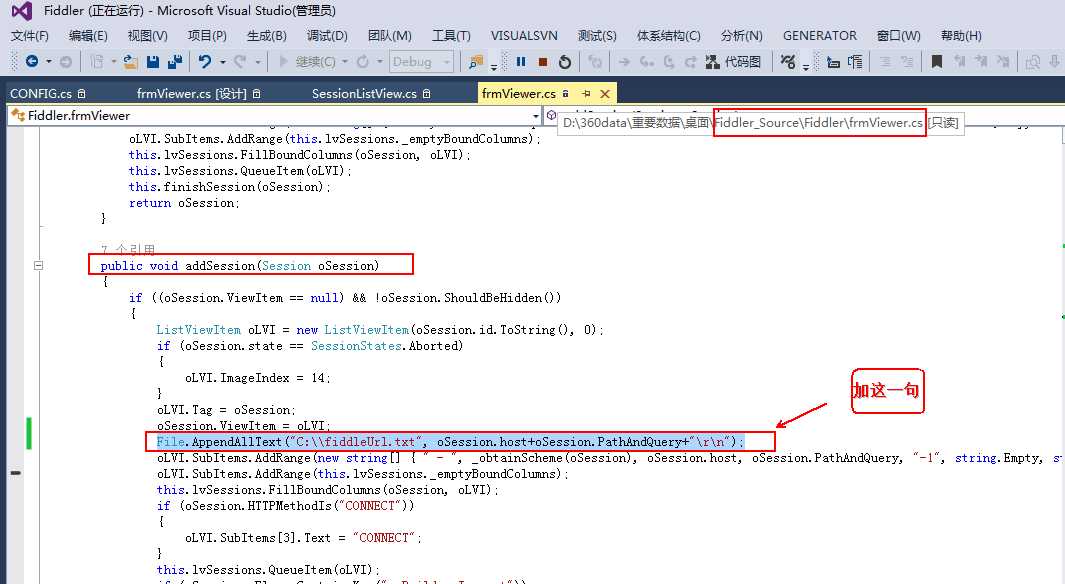Viewport: 1065px width, 584px height.
Task: Click the clear all bookmarks icon
Action: (1003, 62)
